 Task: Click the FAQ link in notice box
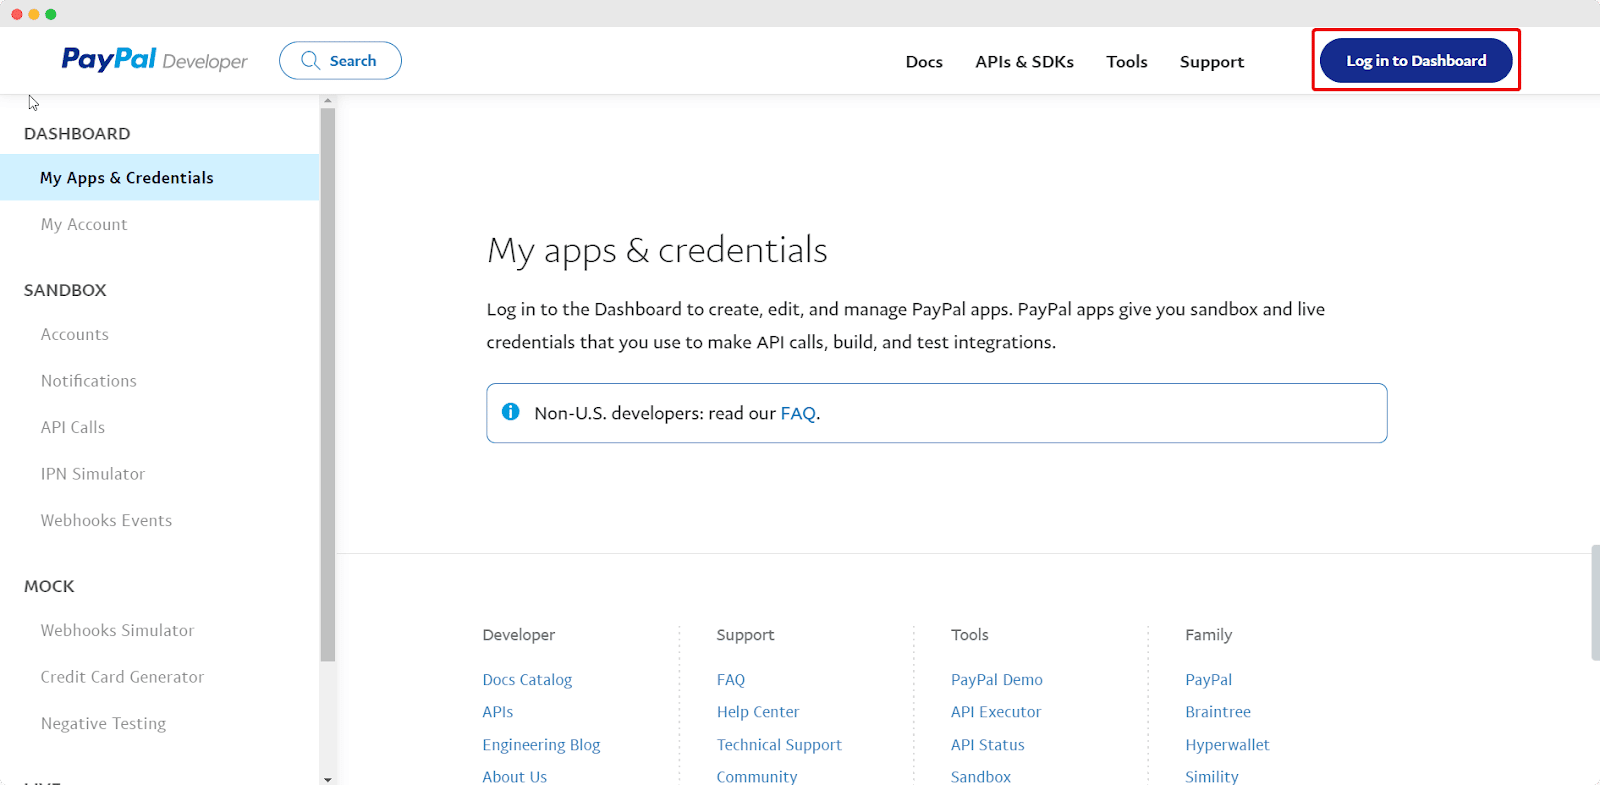[x=798, y=413]
